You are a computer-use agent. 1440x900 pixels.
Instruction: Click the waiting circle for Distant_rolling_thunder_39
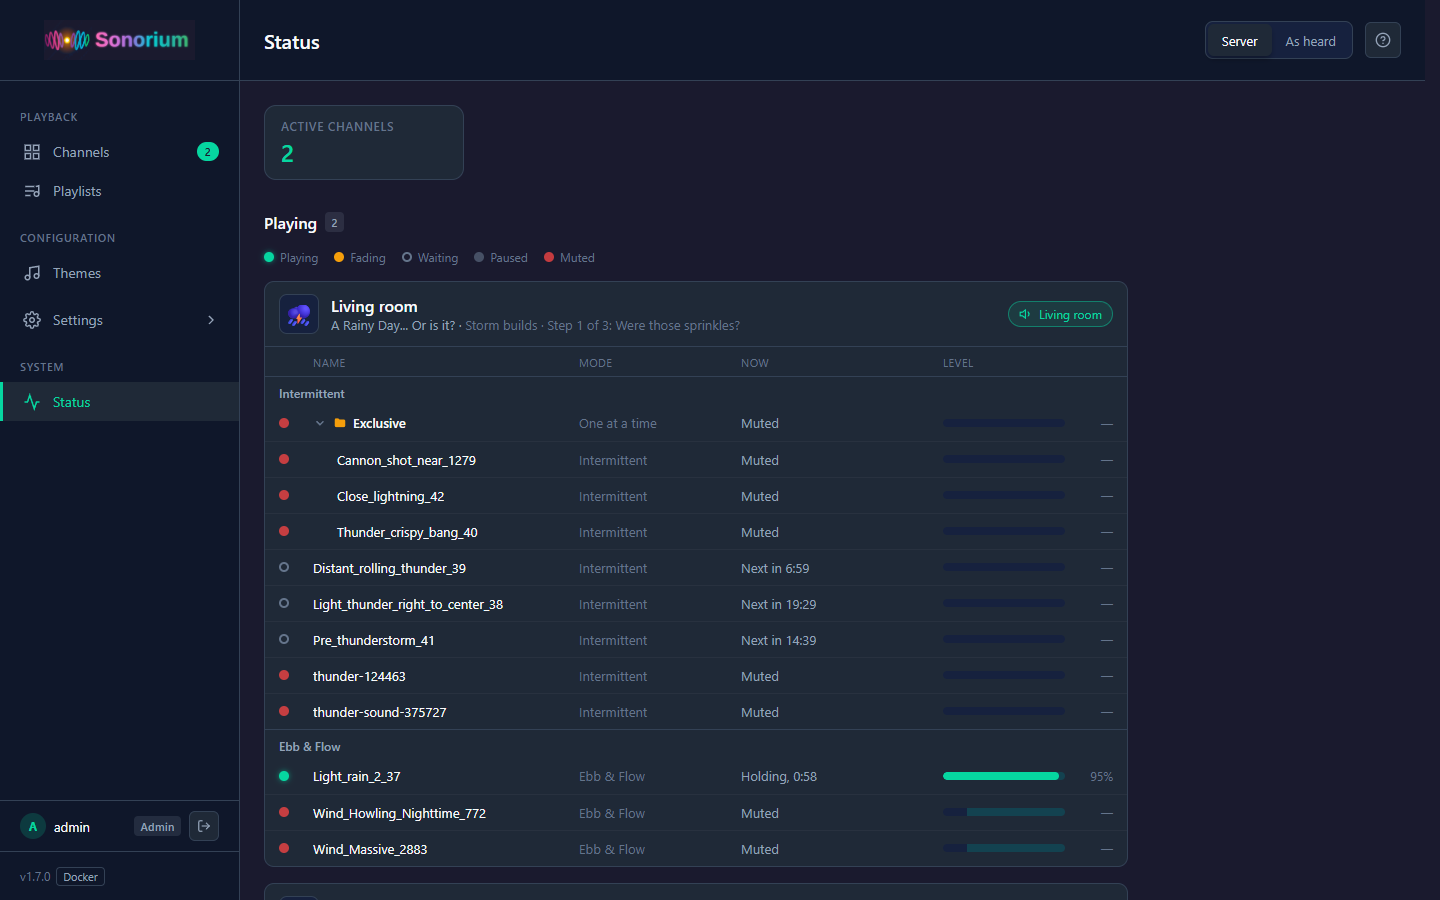[284, 567]
